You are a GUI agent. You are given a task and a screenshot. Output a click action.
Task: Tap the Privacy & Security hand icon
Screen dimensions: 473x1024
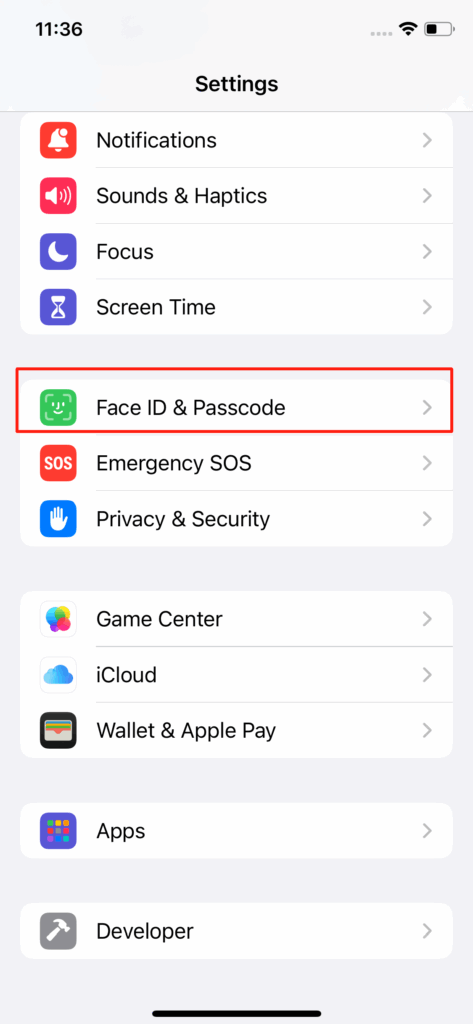[x=58, y=519]
